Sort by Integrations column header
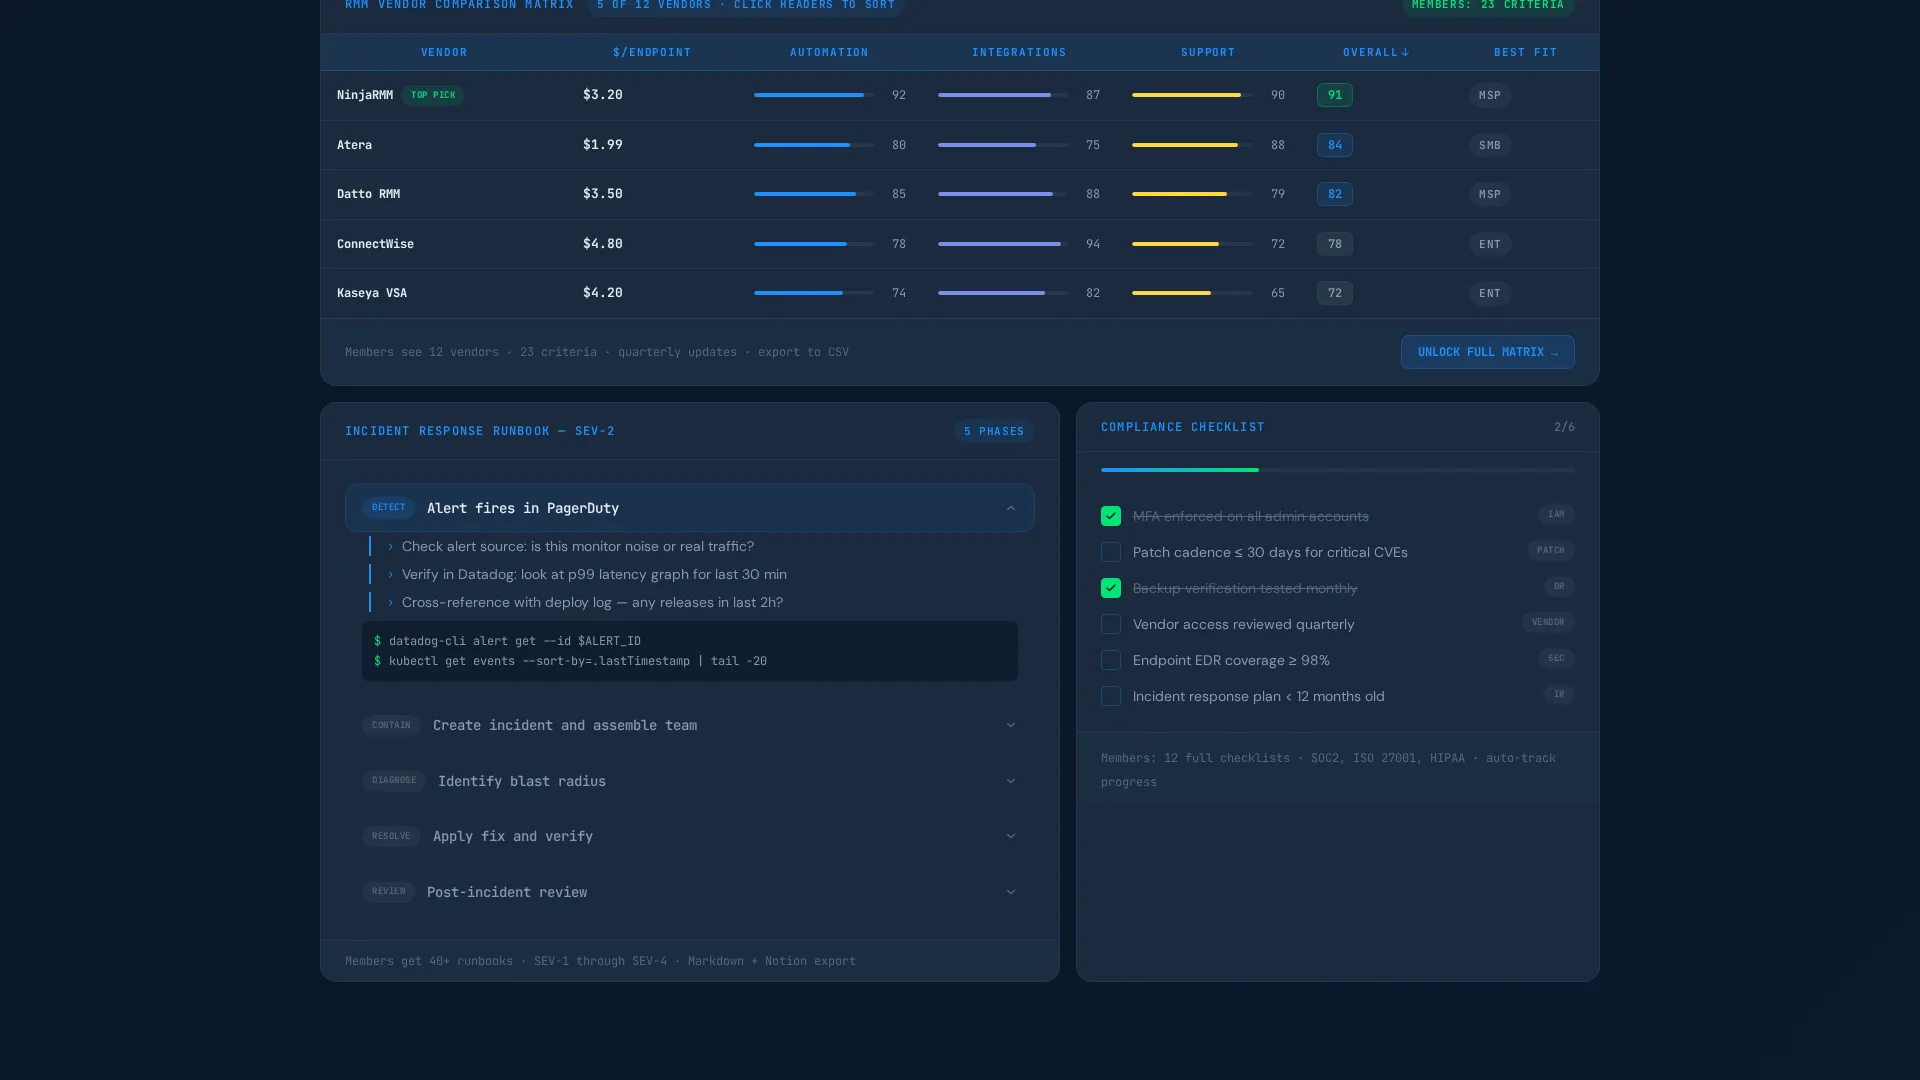Viewport: 1920px width, 1080px height. coord(1019,52)
